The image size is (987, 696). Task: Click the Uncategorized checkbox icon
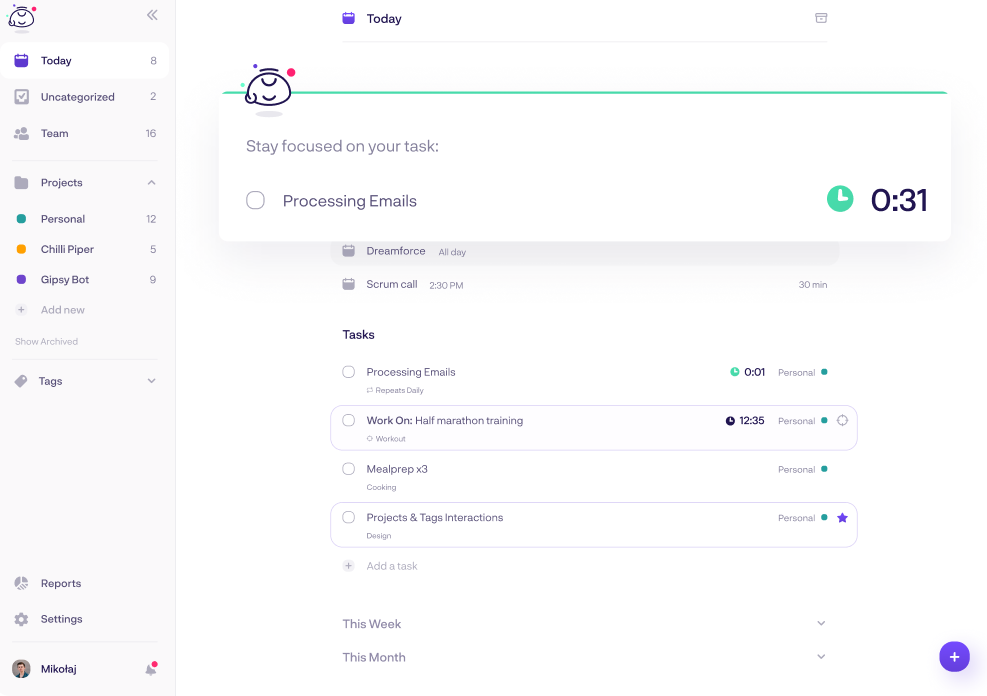[x=21, y=97]
